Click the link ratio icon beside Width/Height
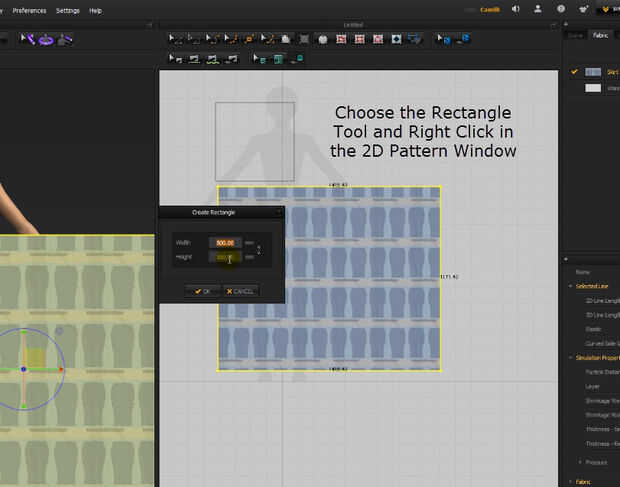Viewport: 620px width, 487px height. pos(258,249)
